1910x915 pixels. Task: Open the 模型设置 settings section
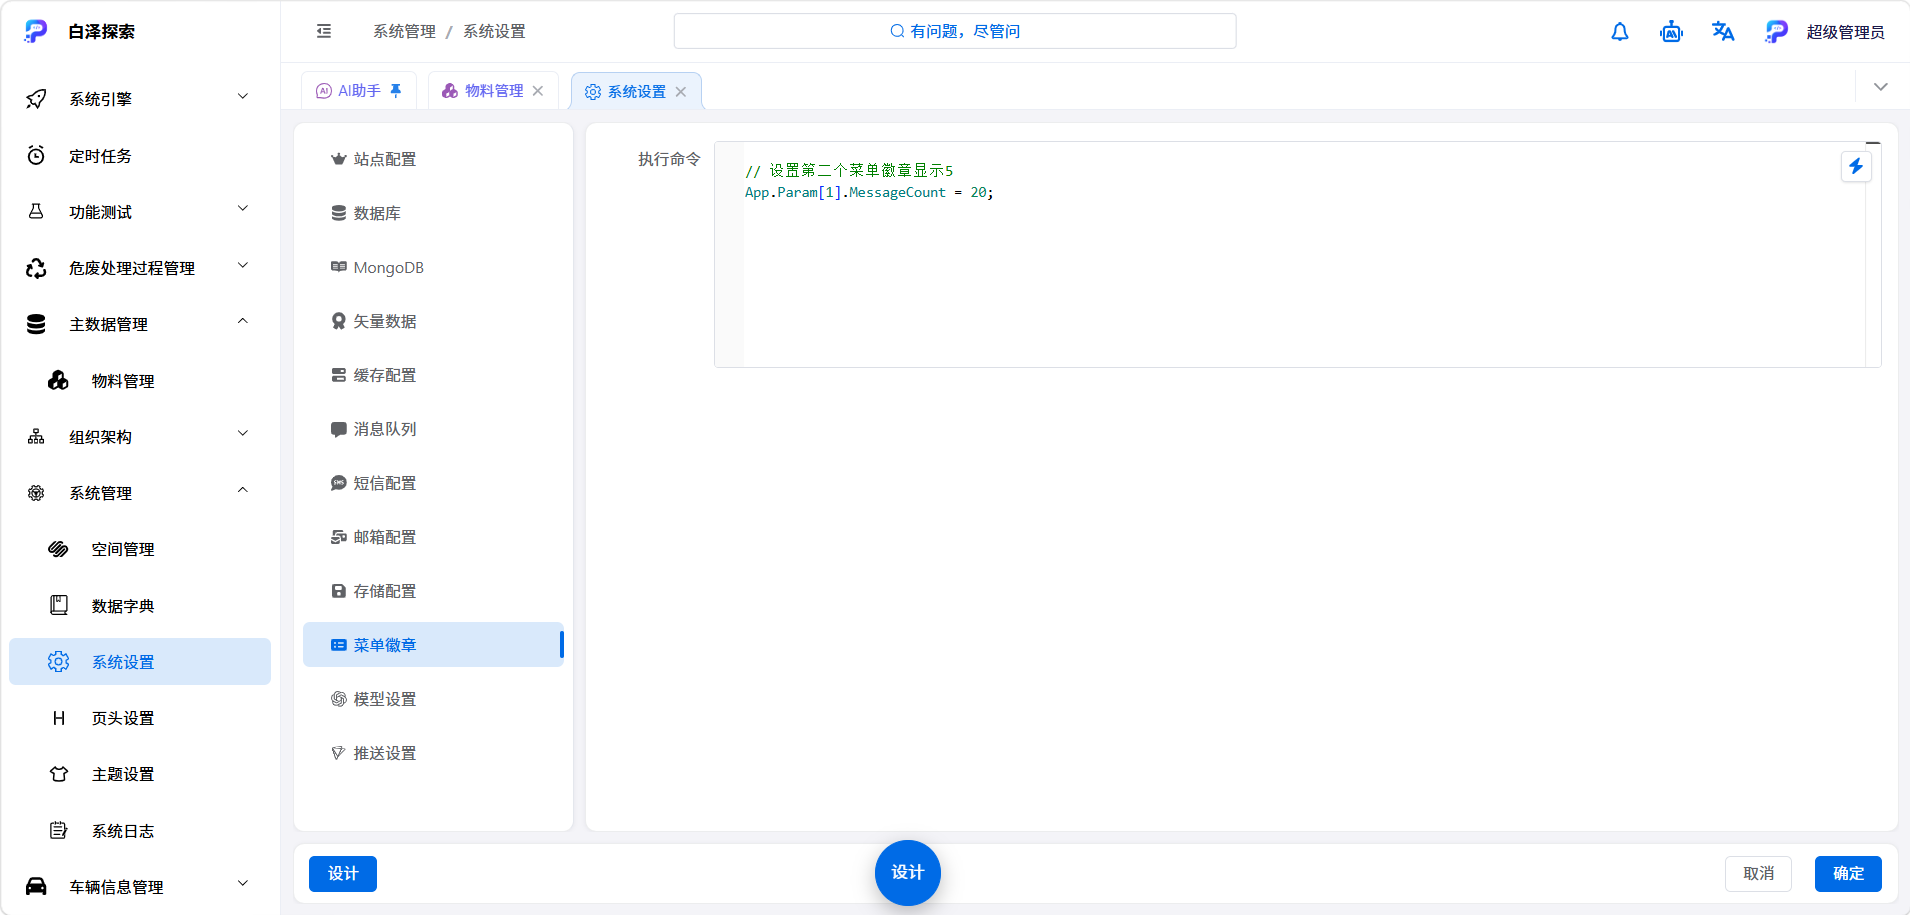tap(433, 699)
